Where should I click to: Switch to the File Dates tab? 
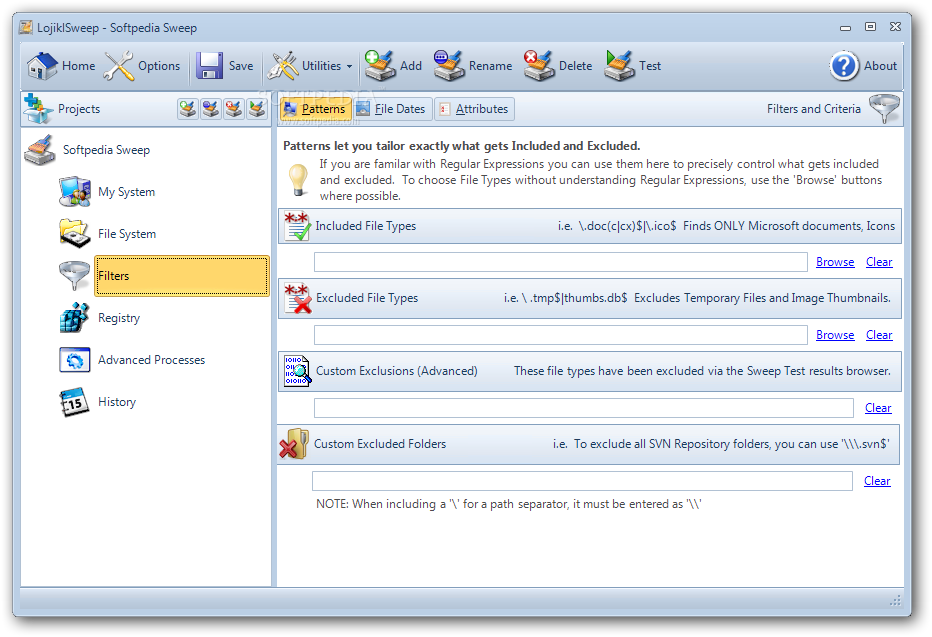point(392,109)
